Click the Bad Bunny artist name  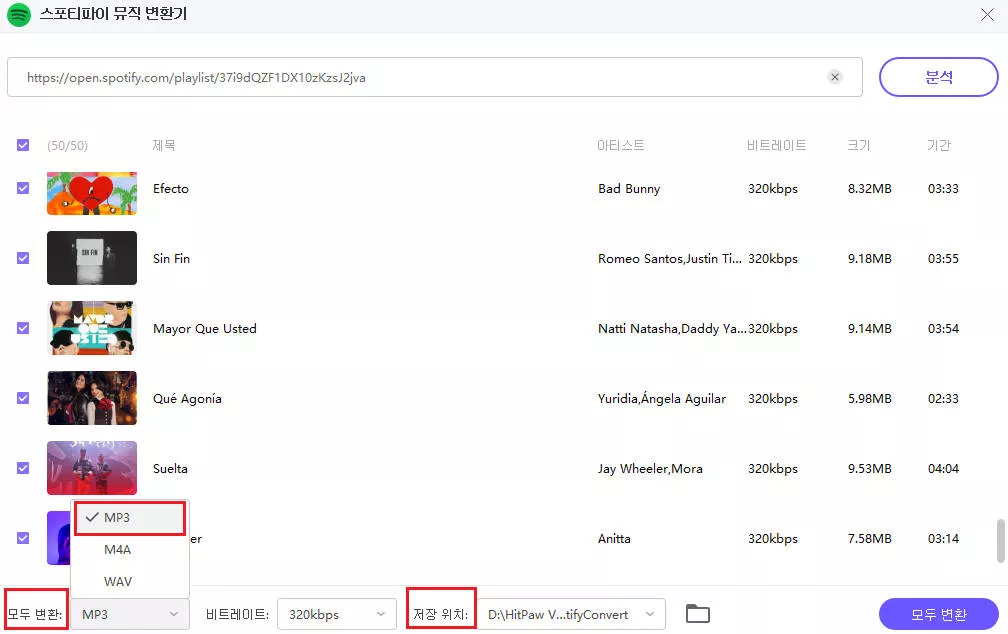coord(629,188)
